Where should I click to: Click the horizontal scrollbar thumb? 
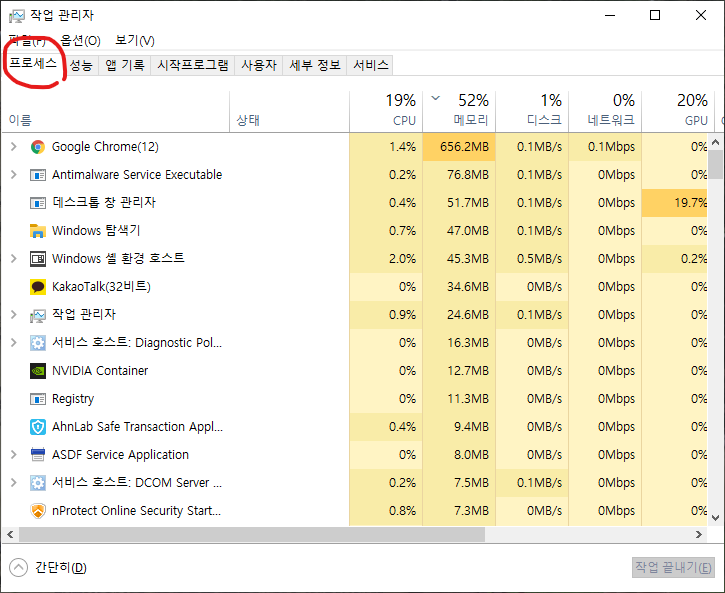click(x=252, y=535)
